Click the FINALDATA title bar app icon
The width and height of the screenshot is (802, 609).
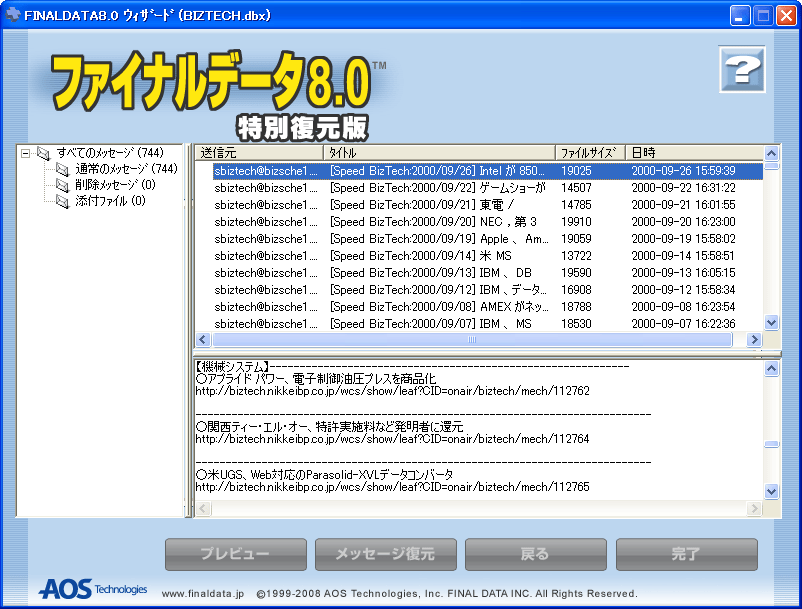pos(12,15)
